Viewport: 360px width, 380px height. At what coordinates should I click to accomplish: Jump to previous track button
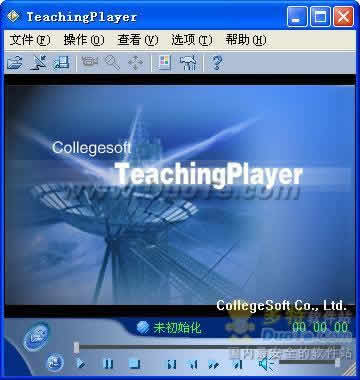point(172,364)
